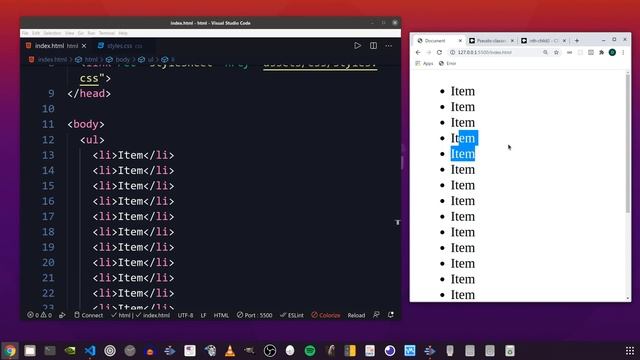Open the Help menu in VS Code
Screen dimensions: 640x360
click(123, 33)
